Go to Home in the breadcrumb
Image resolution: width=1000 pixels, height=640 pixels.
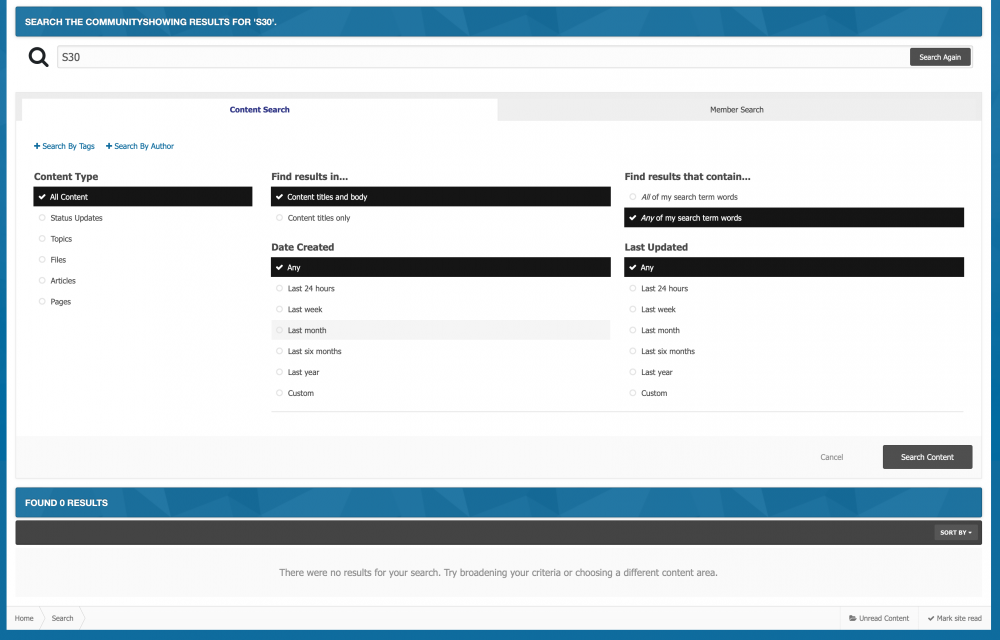tap(24, 618)
